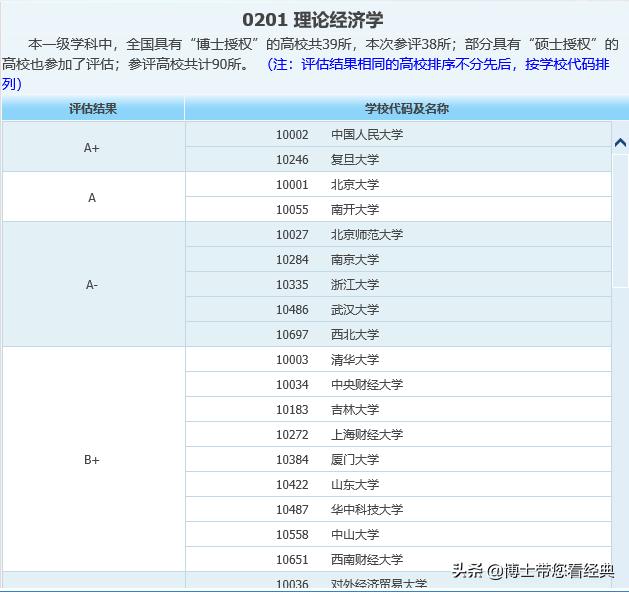Click the row 10027 北京师范大学
The image size is (629, 593).
click(398, 234)
